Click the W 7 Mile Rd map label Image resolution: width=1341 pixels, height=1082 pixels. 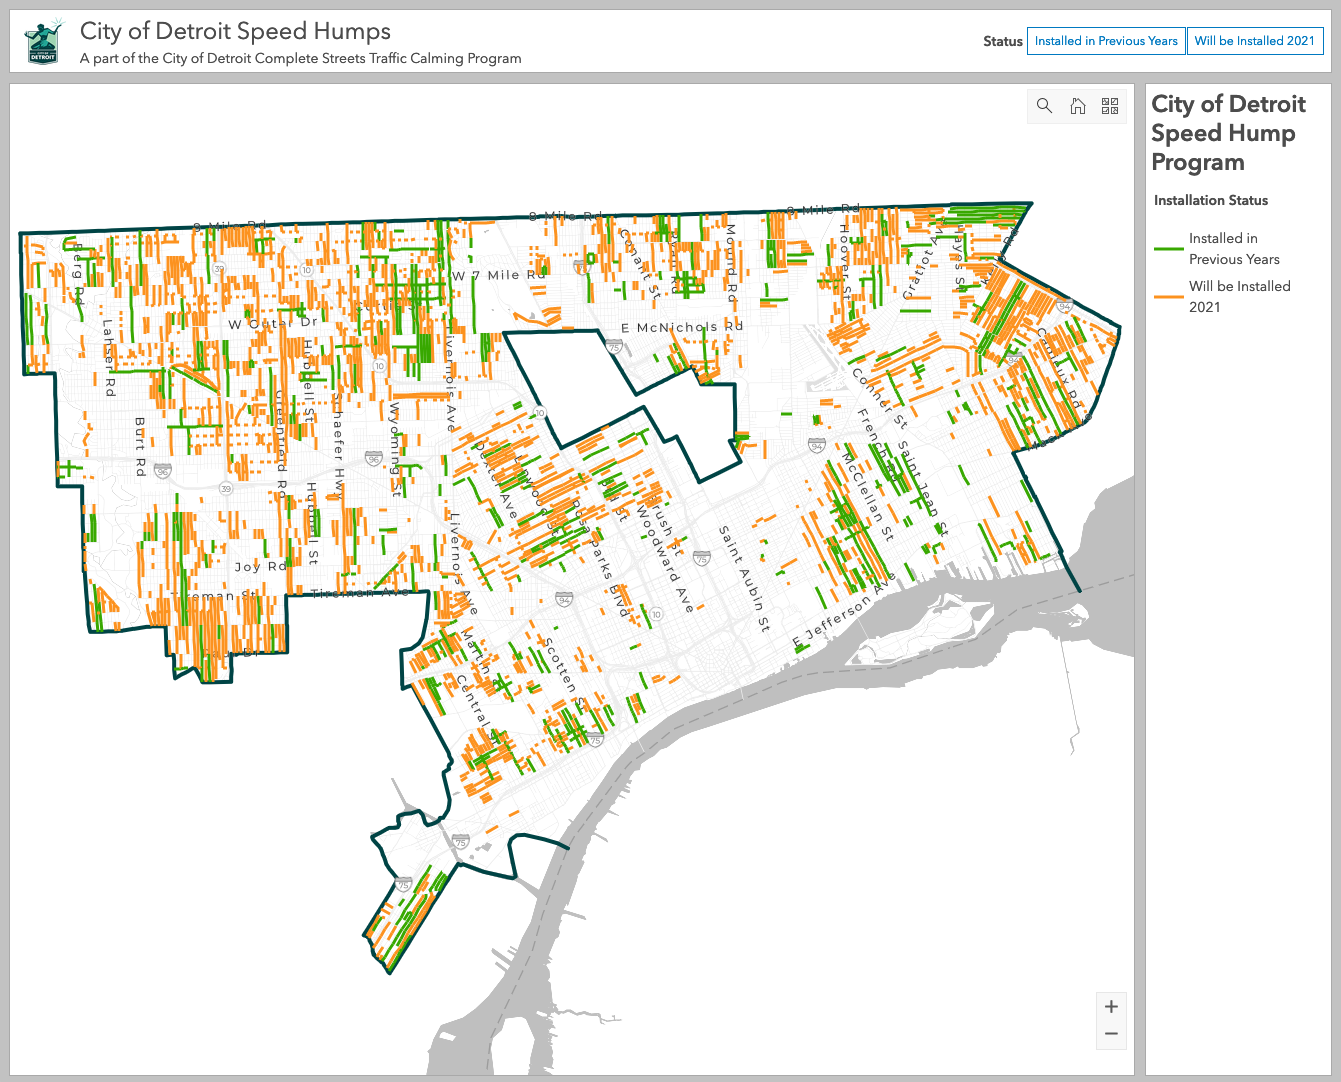tap(500, 275)
